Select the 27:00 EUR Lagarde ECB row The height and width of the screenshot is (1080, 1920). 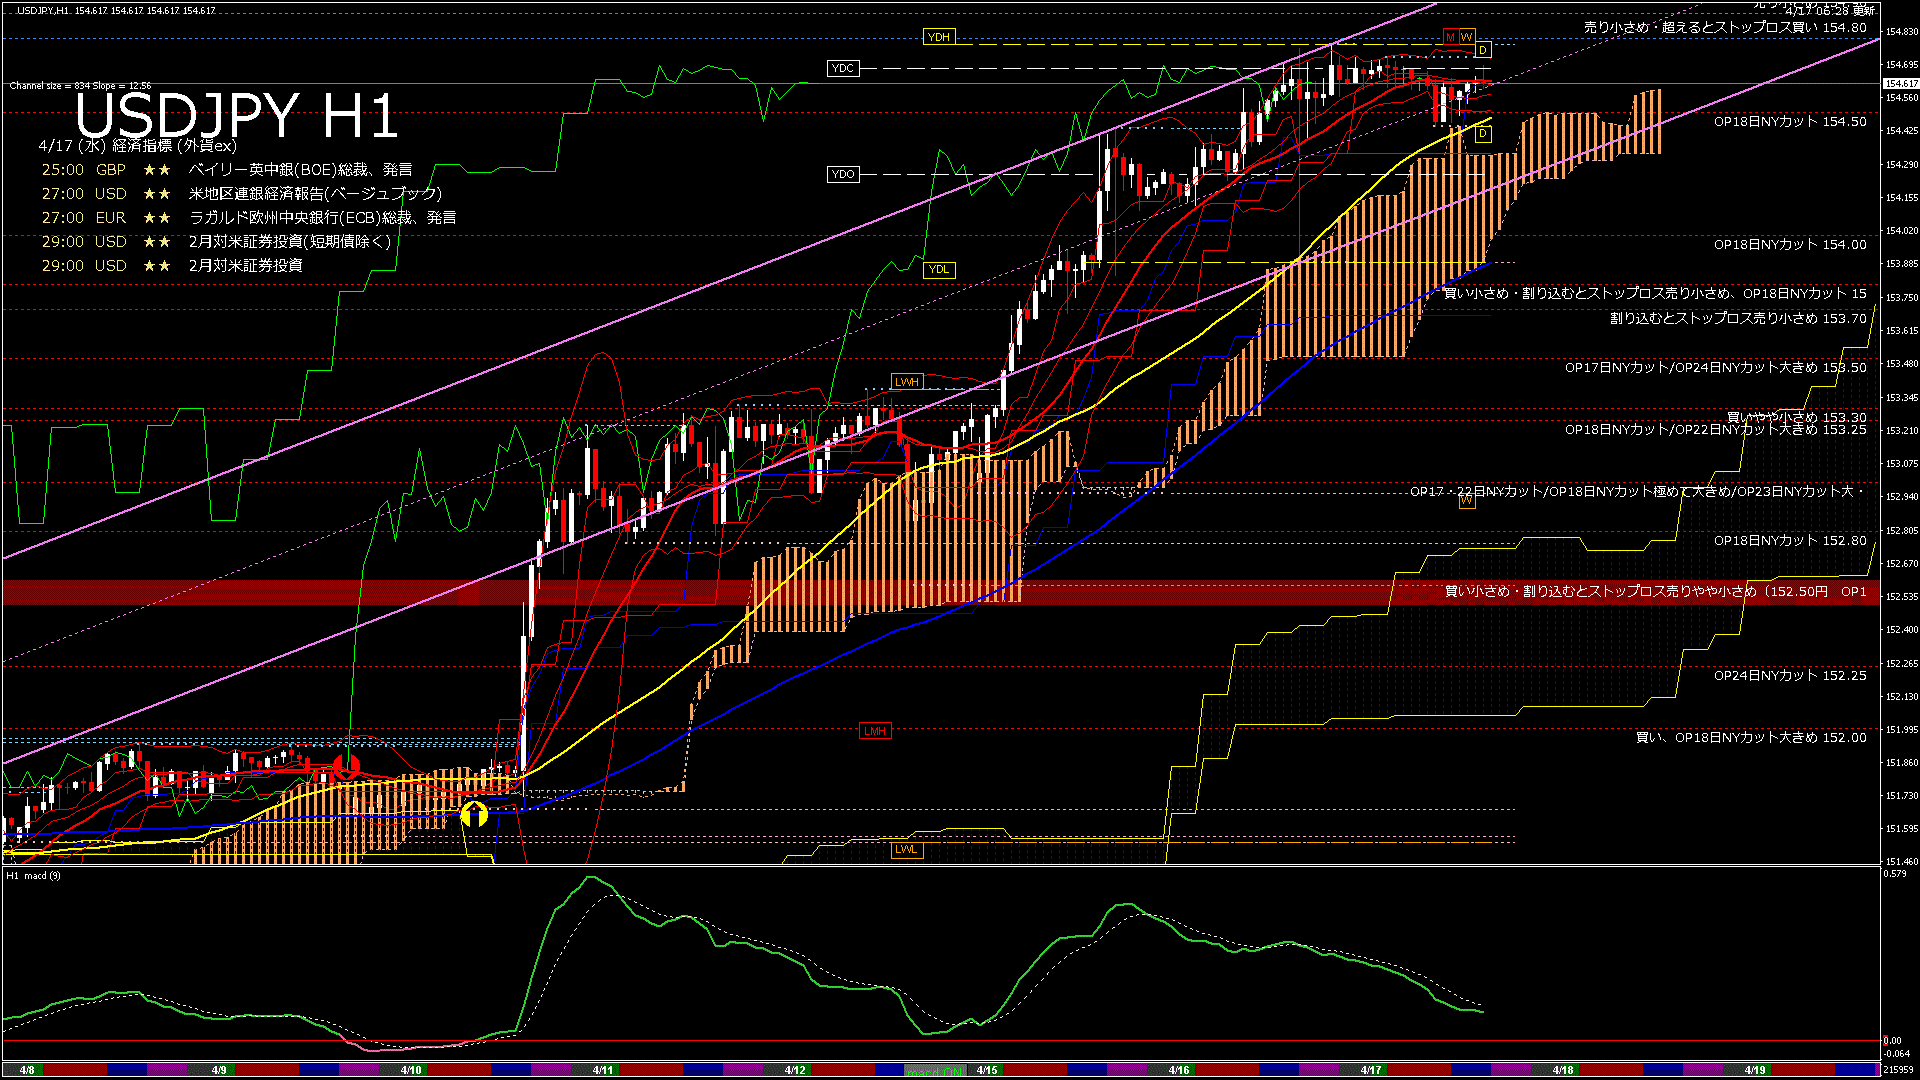click(x=248, y=218)
